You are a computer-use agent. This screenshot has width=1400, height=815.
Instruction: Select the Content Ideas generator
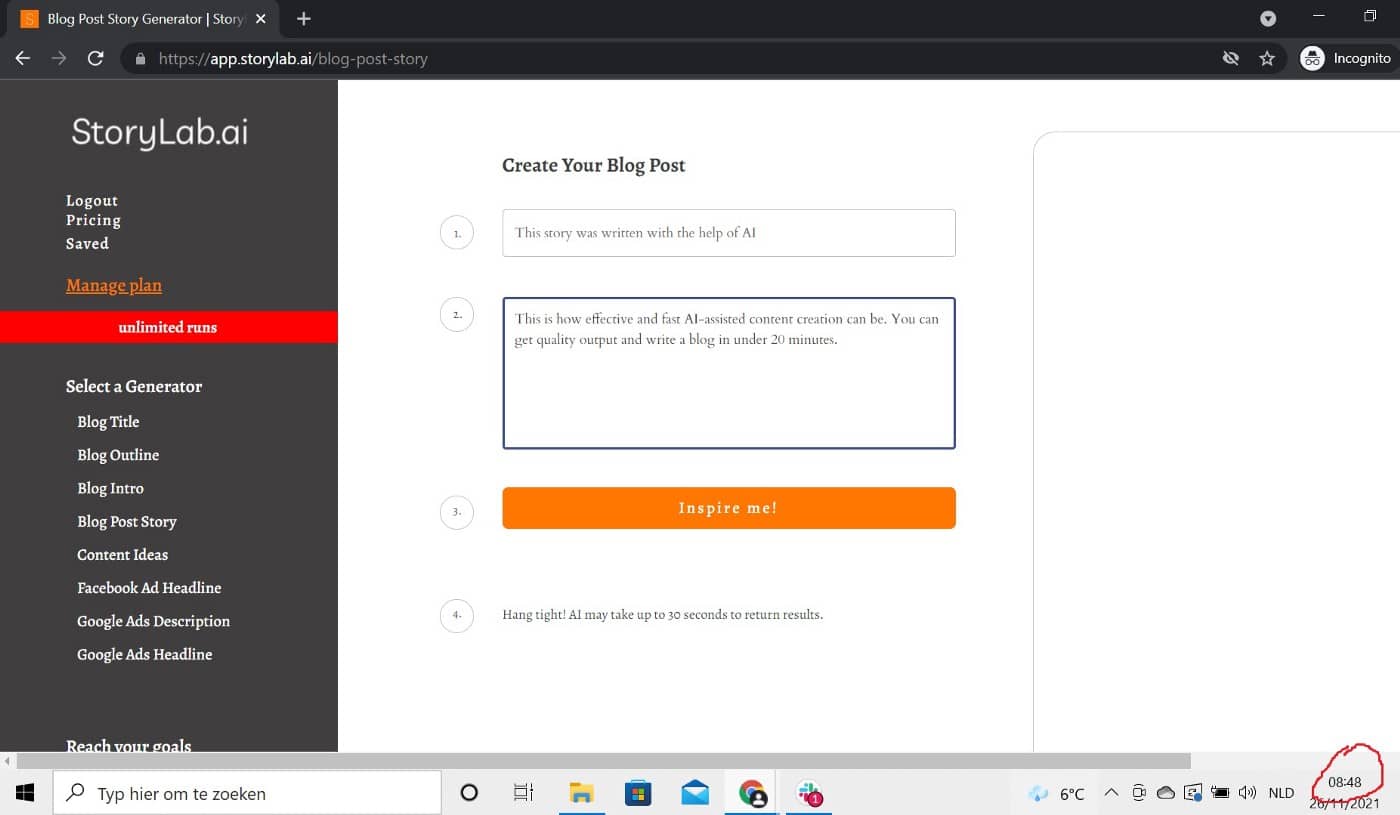(122, 554)
